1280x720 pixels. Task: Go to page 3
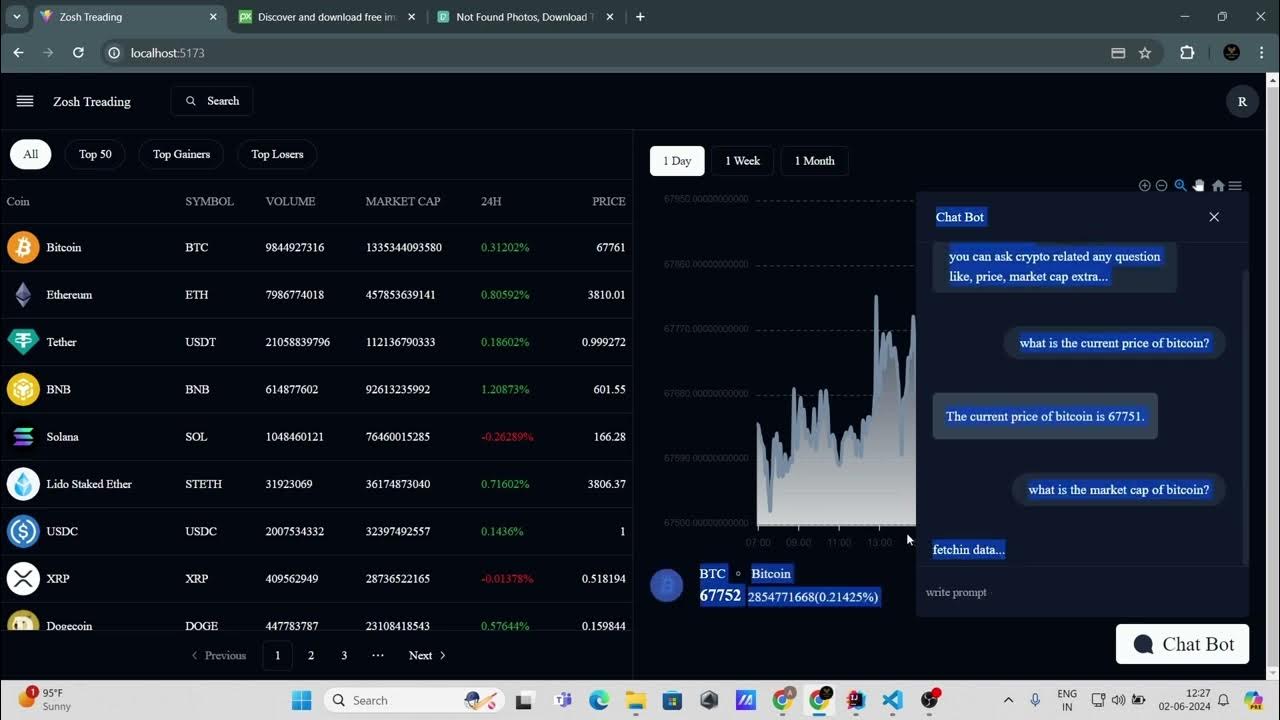pos(344,655)
